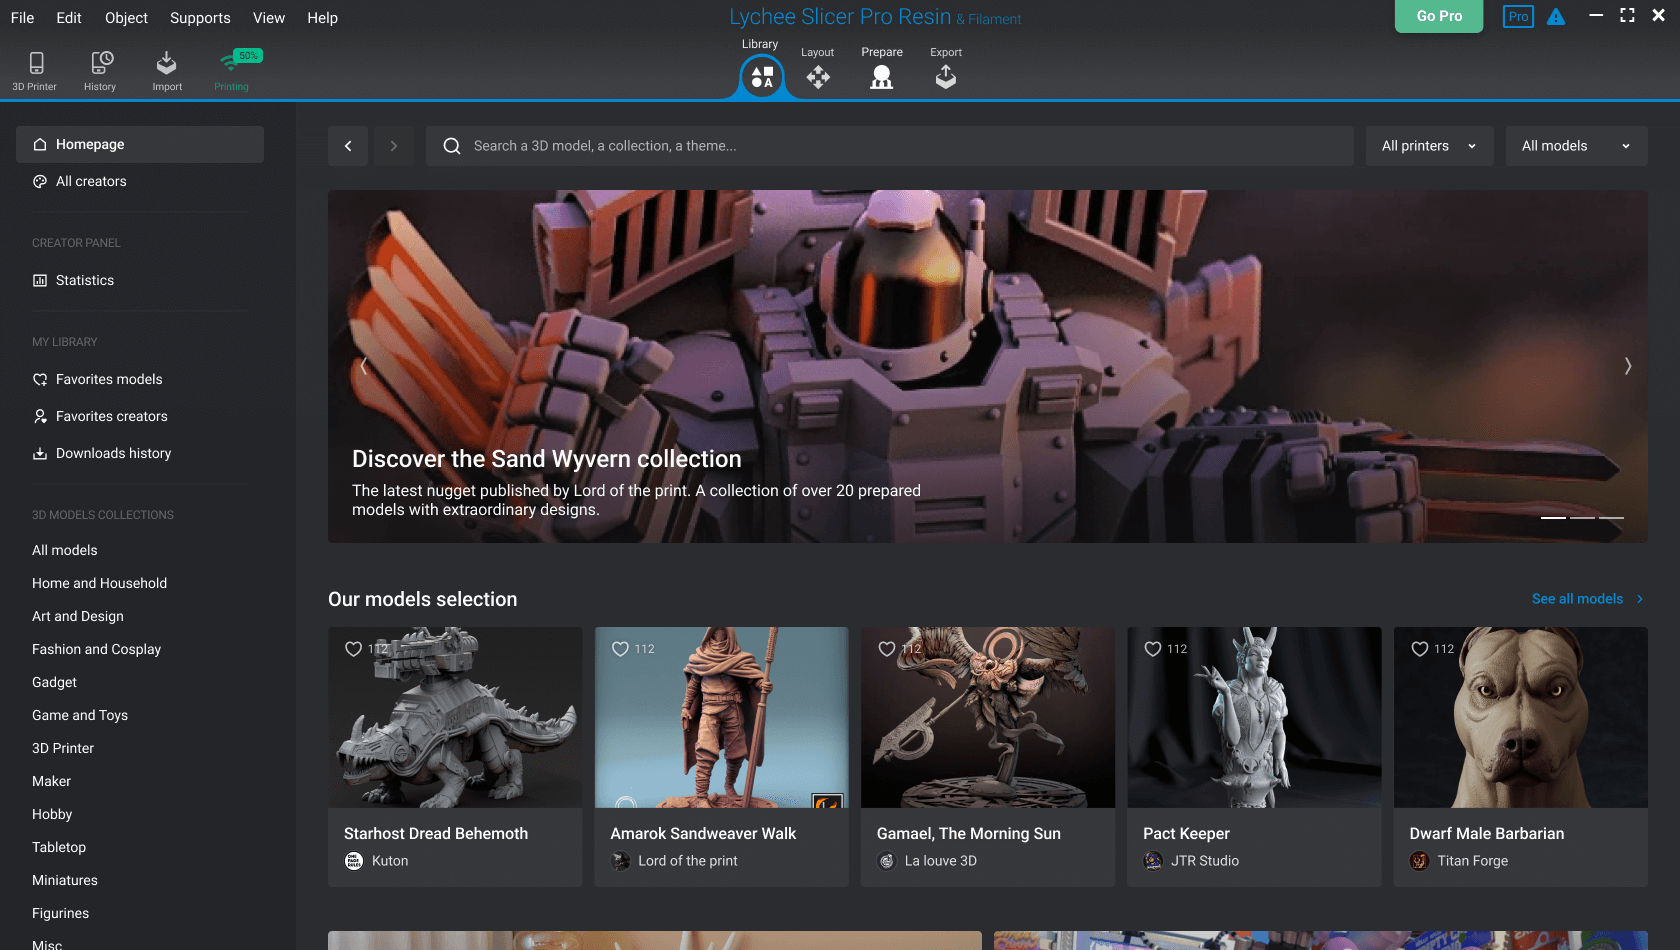Click the Favorites creators person icon
1680x950 pixels.
coord(40,416)
